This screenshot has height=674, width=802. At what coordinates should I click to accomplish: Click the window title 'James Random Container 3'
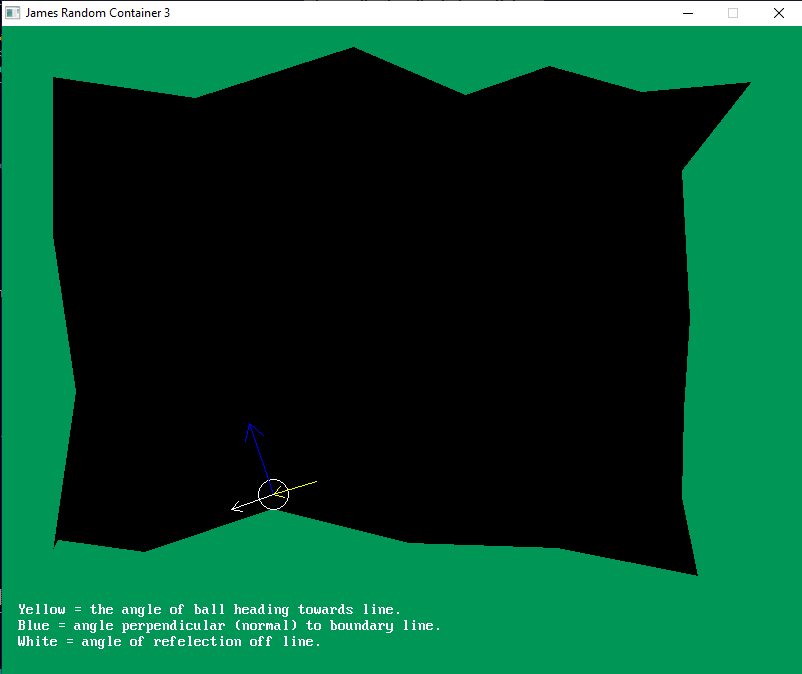pos(98,13)
